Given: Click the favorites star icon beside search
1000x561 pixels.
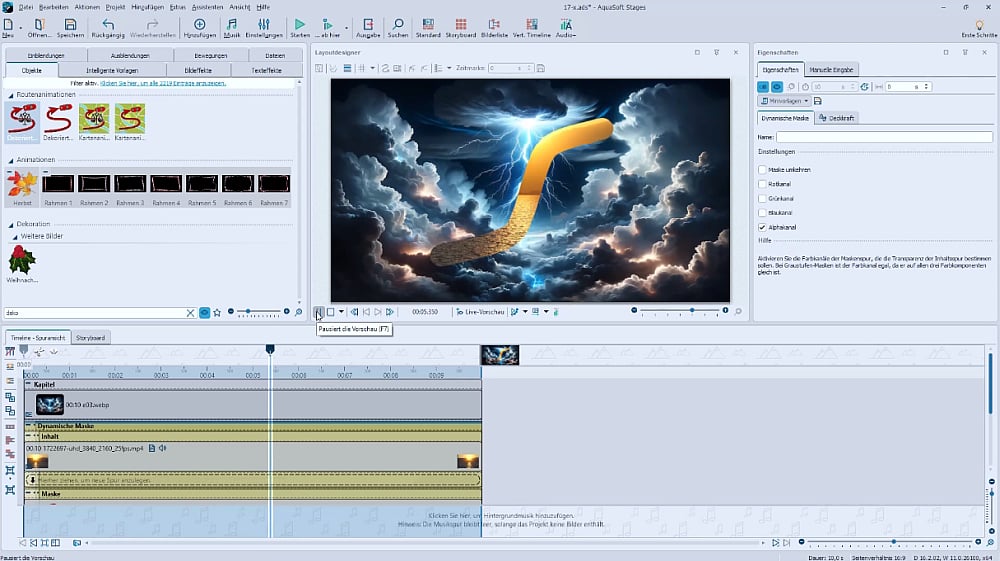Looking at the screenshot, I should tap(217, 313).
